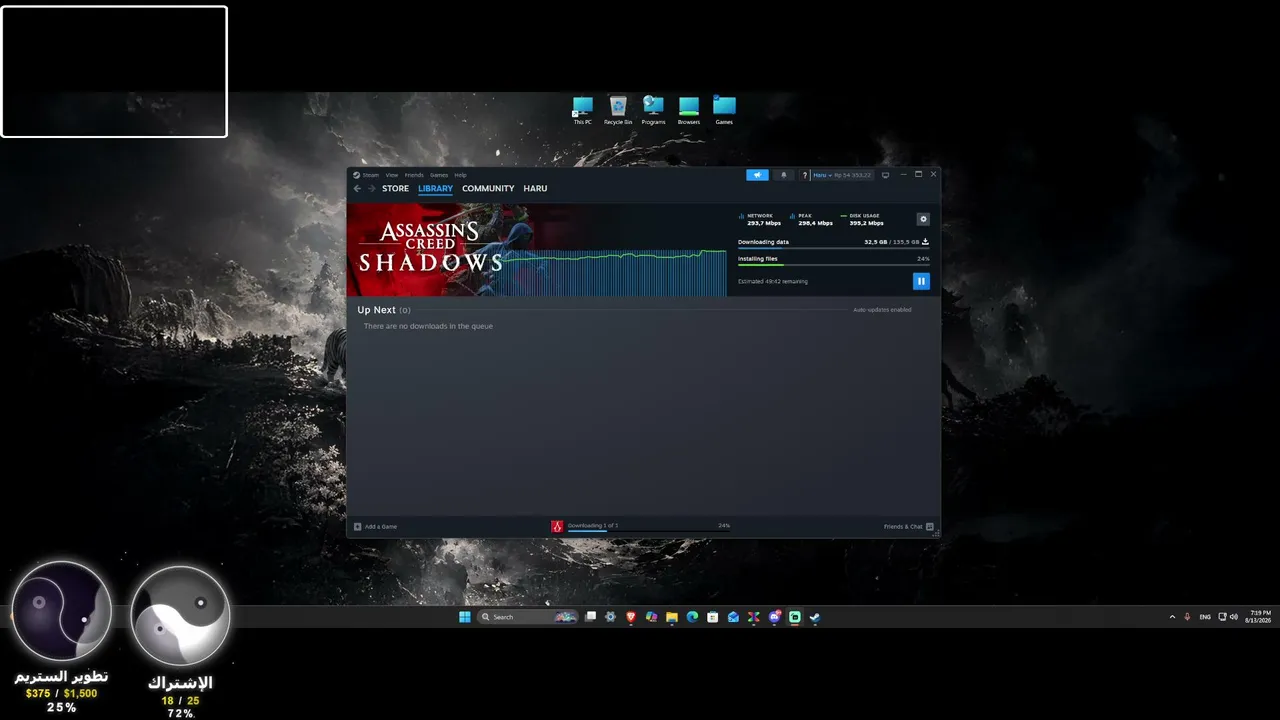The width and height of the screenshot is (1280, 720).
Task: Open Task View on taskbar
Action: (591, 617)
